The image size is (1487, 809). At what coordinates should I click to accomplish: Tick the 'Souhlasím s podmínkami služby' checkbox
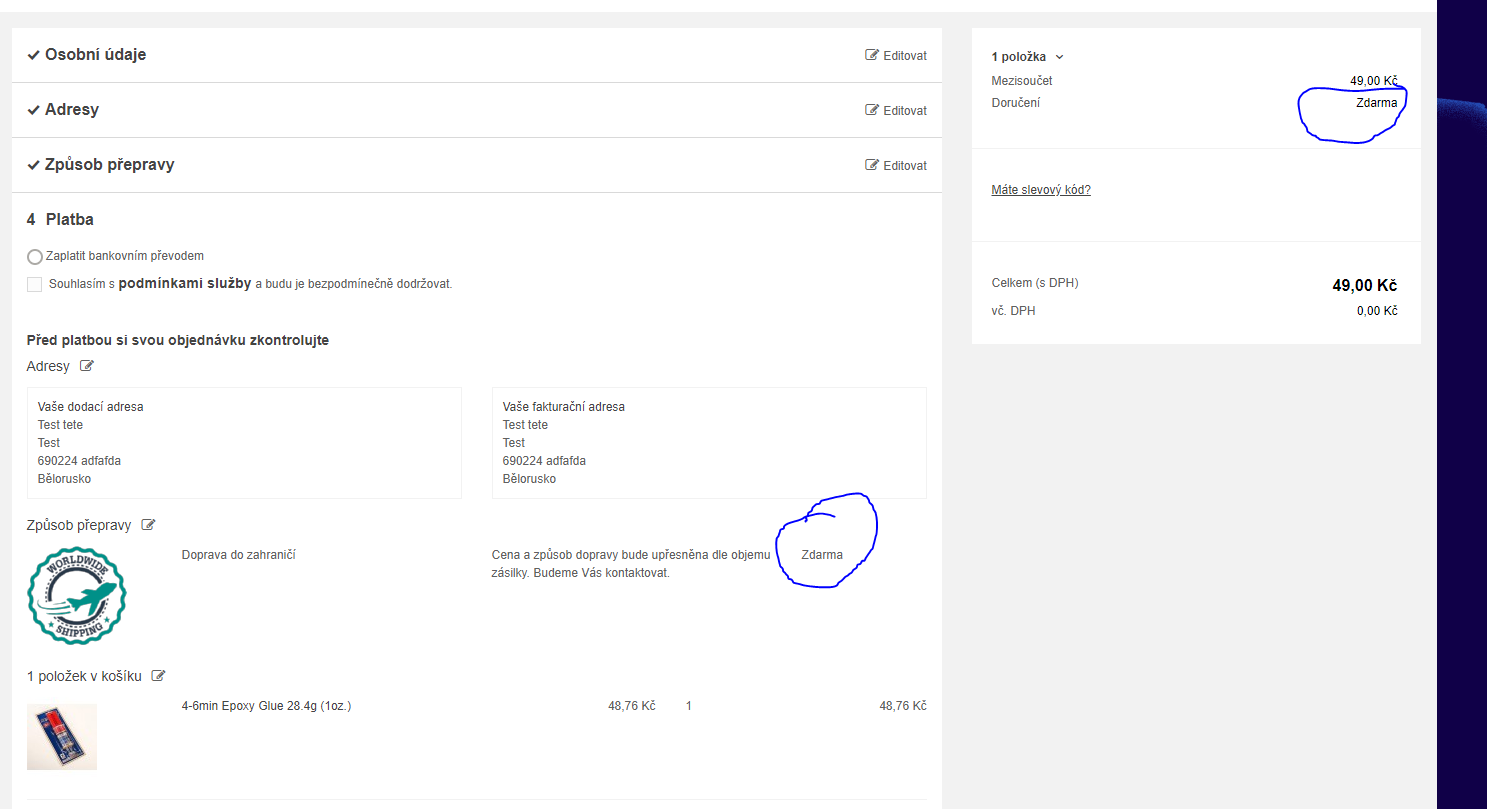coord(35,284)
